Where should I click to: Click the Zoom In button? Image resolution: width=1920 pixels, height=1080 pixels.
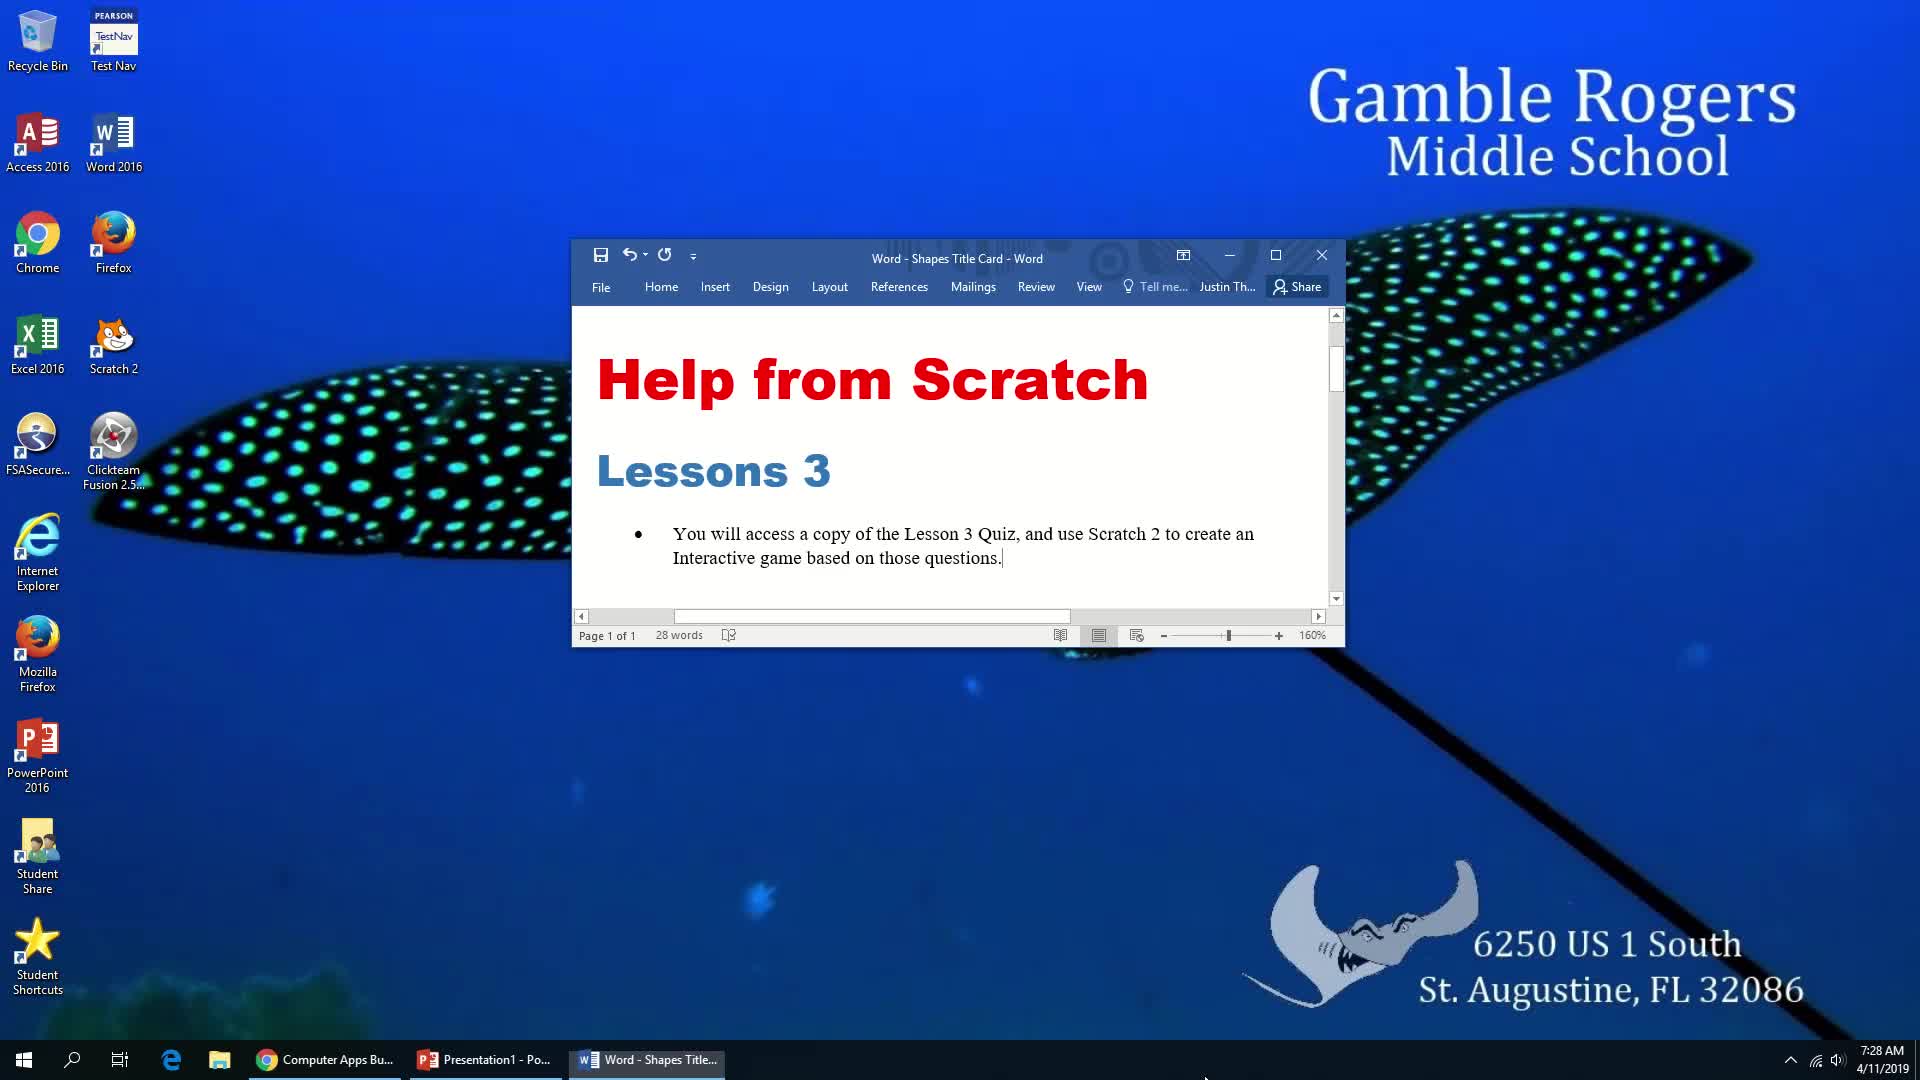[x=1279, y=636]
